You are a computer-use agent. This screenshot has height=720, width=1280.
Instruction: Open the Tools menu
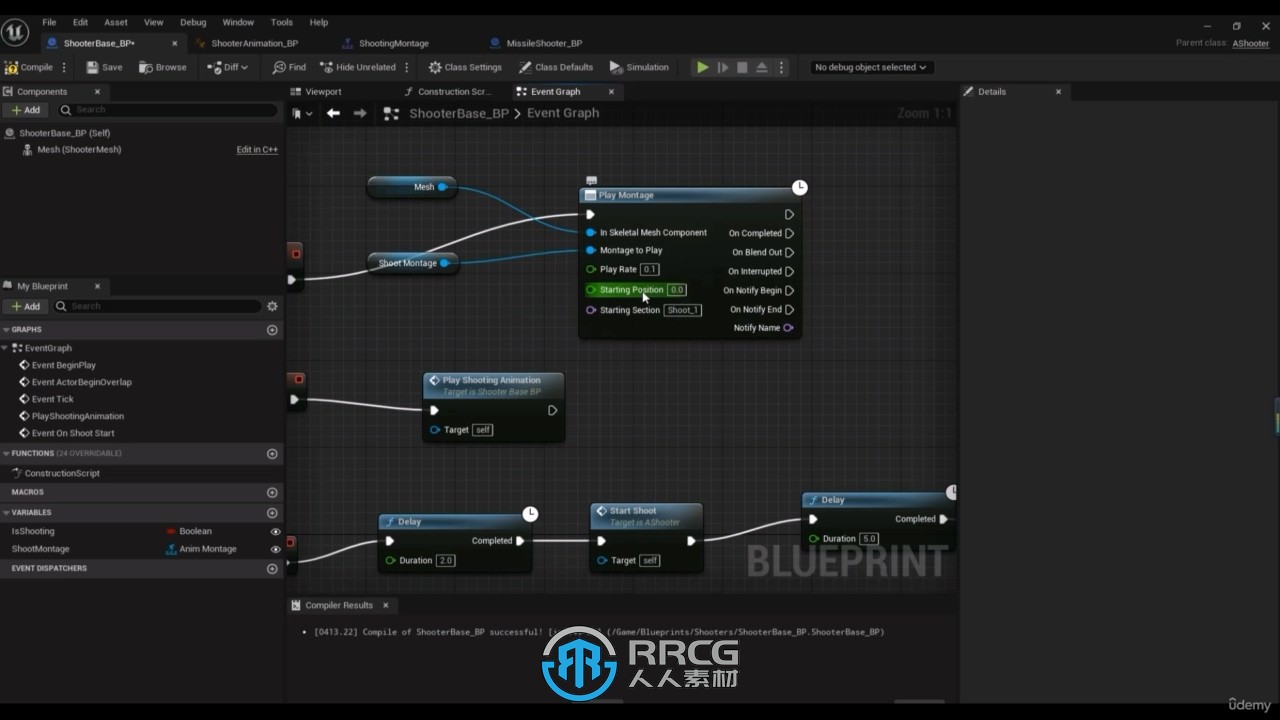click(x=282, y=22)
